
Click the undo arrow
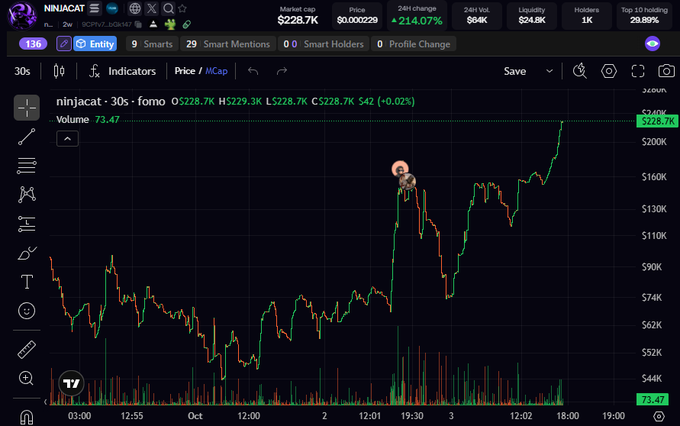[253, 71]
